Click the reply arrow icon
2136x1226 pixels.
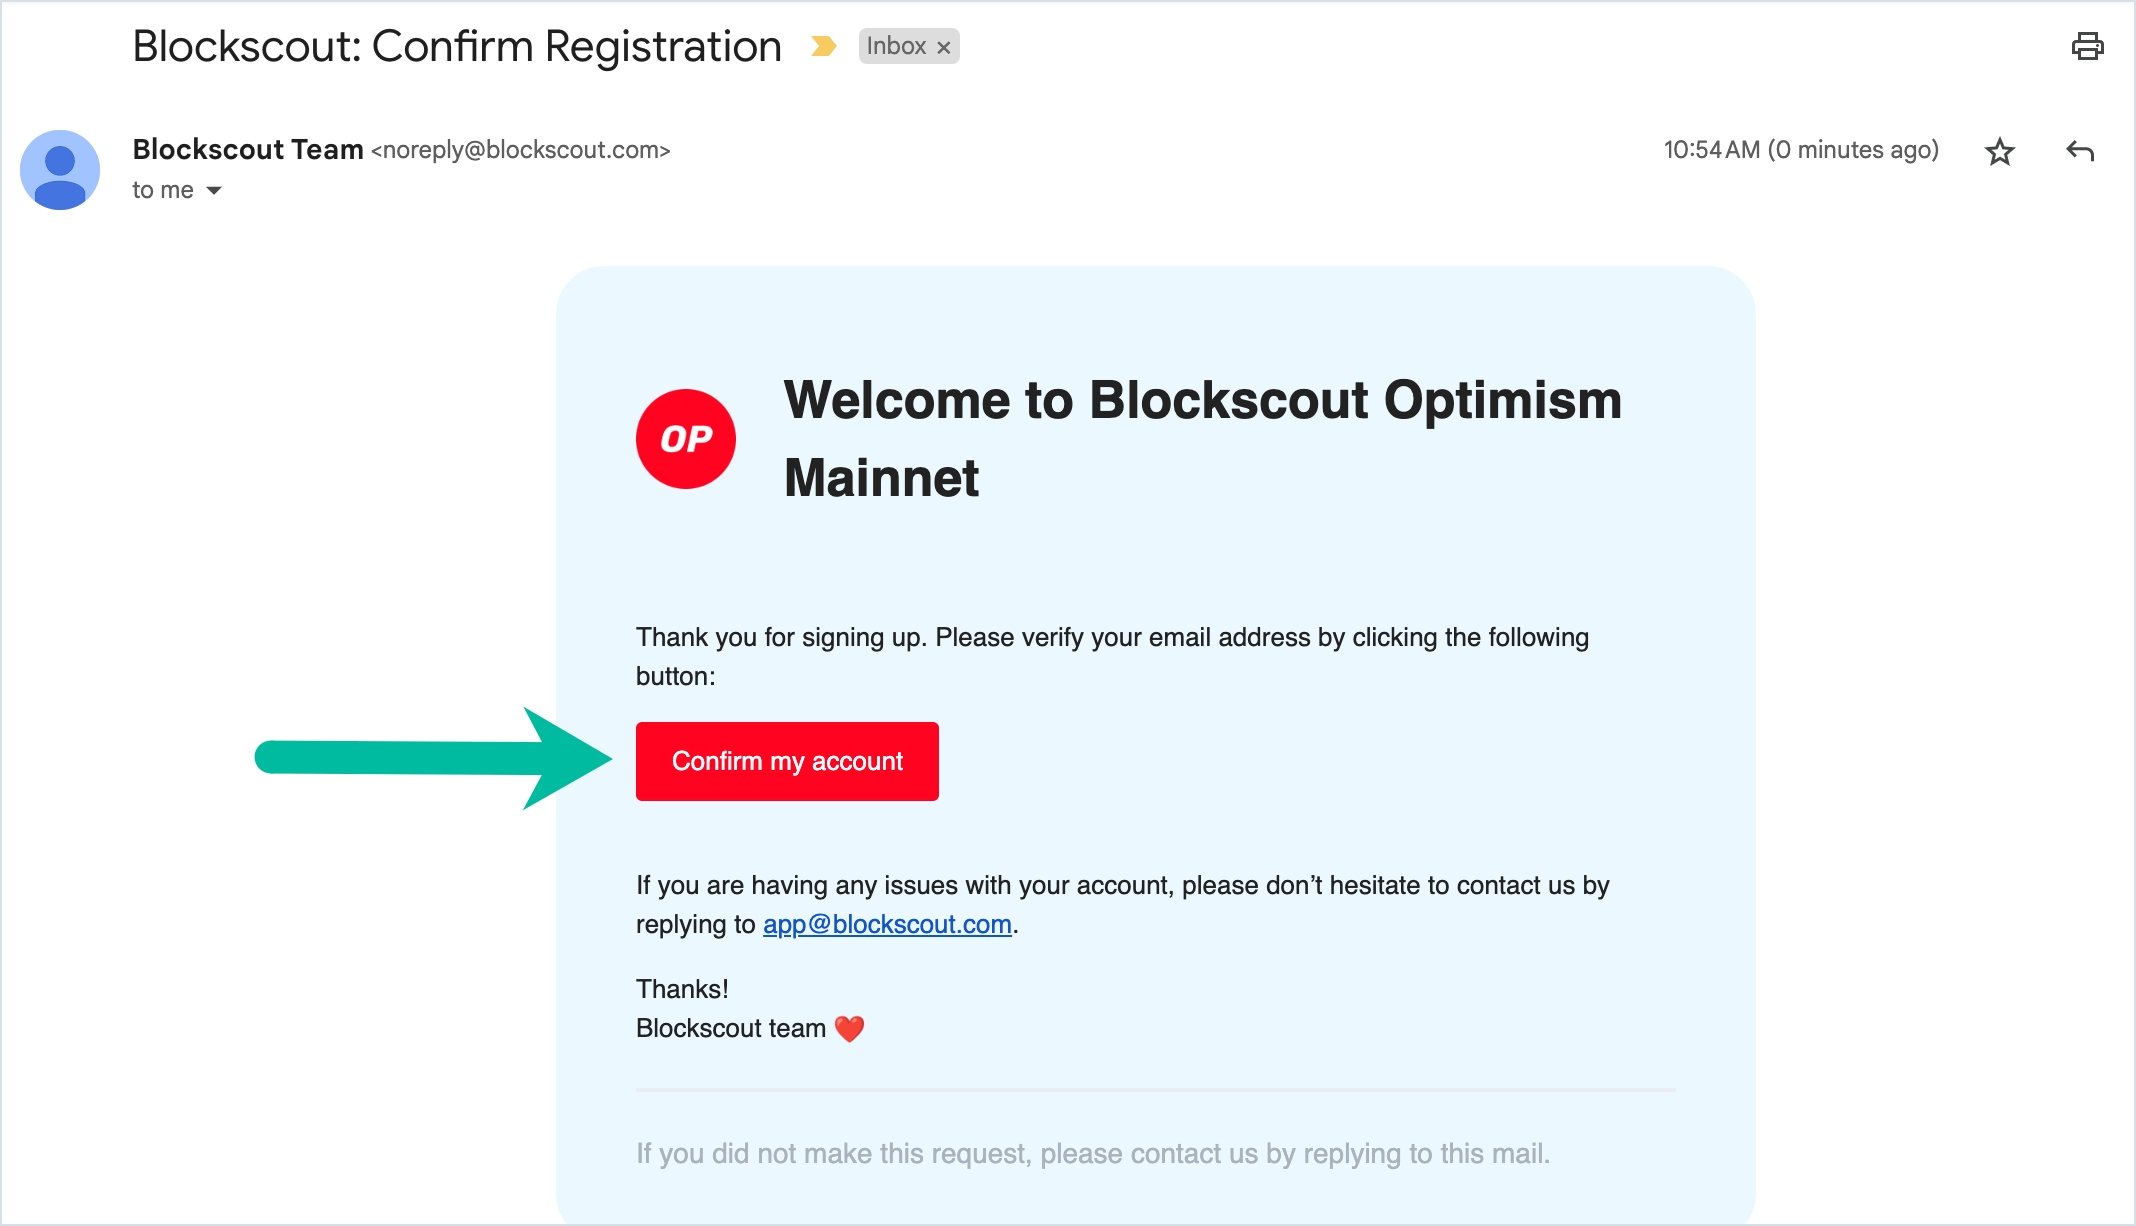pos(2080,151)
